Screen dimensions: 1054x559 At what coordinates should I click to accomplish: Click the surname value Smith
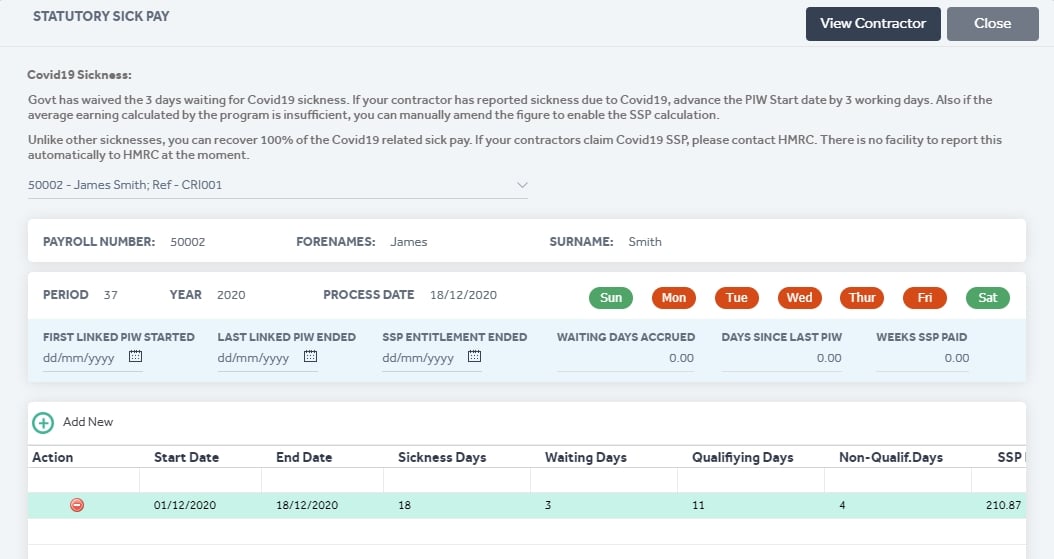645,242
